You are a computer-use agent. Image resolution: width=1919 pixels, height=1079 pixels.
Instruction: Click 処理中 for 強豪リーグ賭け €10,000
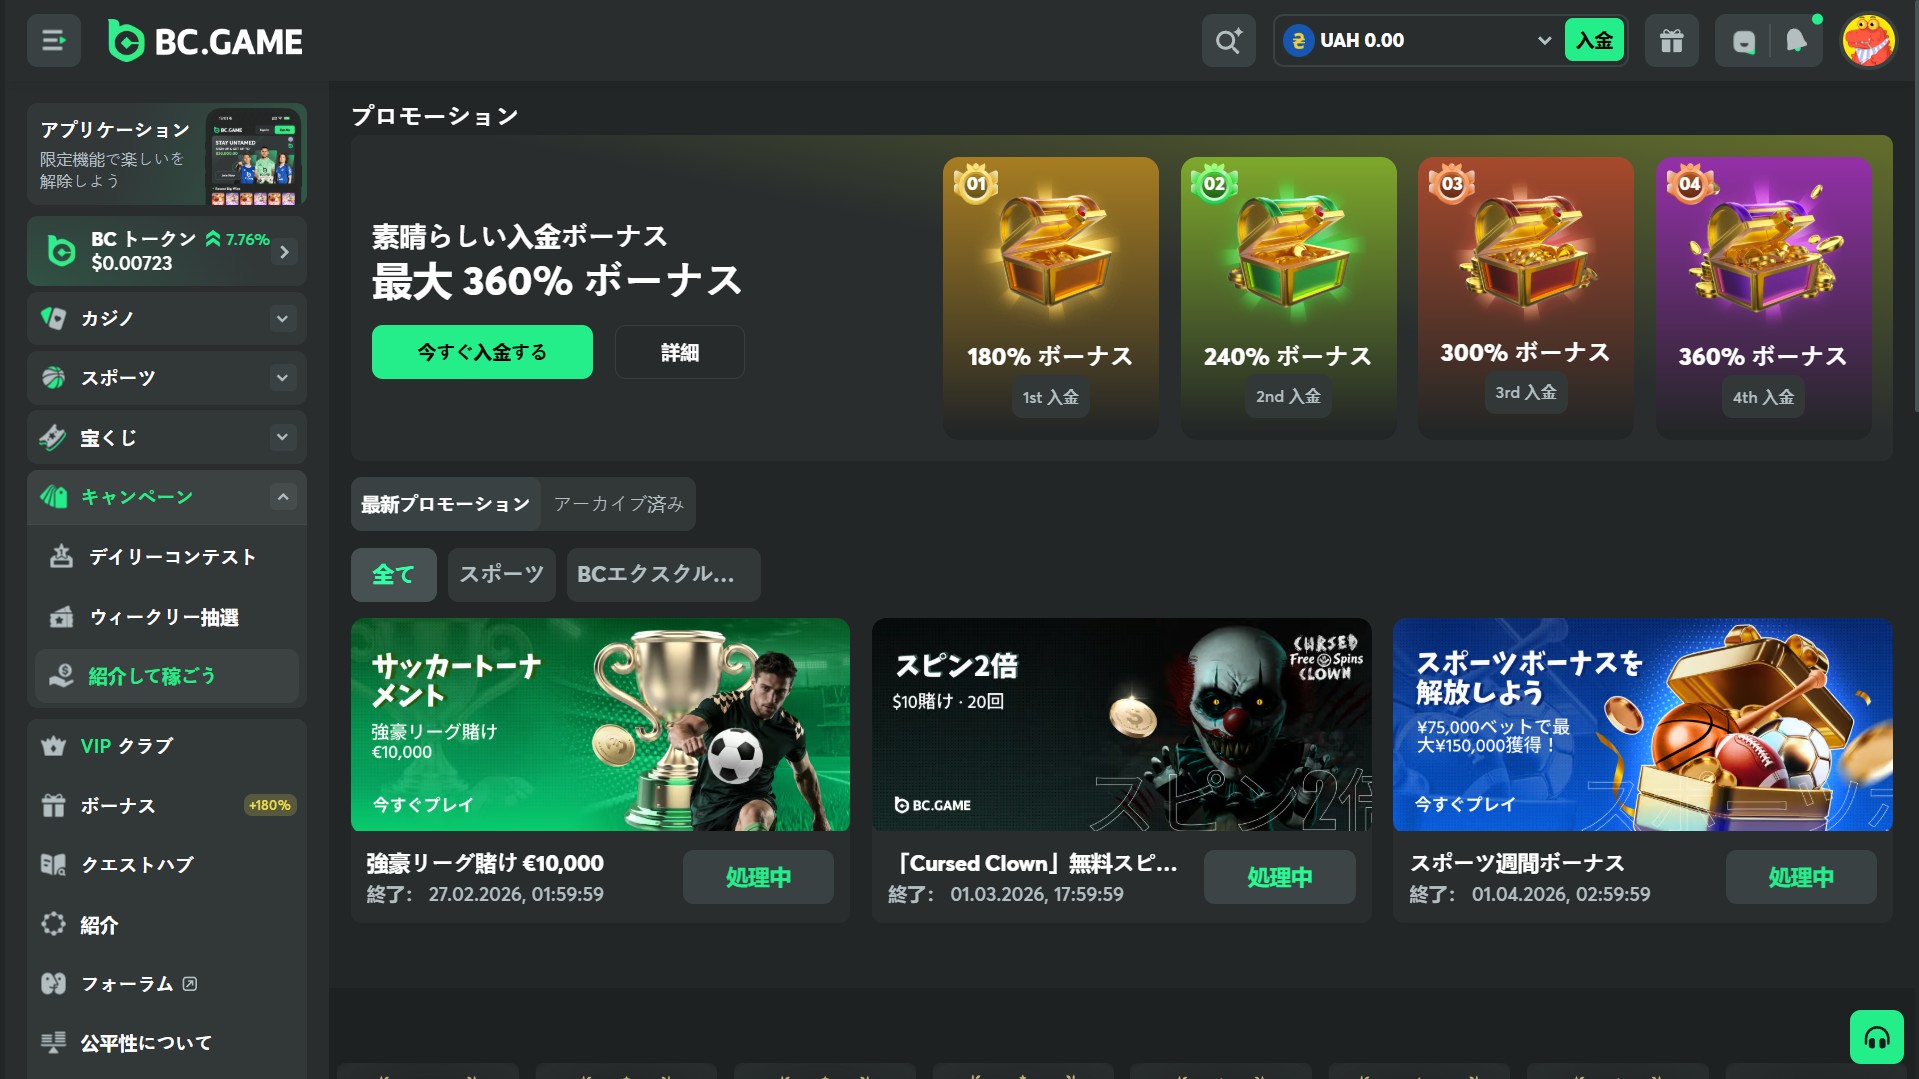coord(758,877)
